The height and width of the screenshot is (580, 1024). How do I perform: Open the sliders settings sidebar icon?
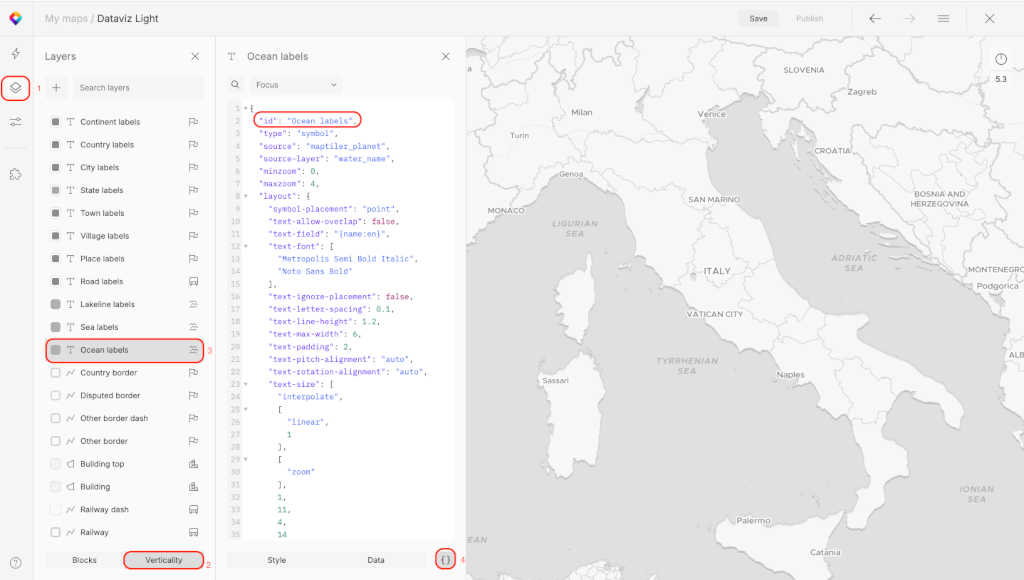[16, 122]
